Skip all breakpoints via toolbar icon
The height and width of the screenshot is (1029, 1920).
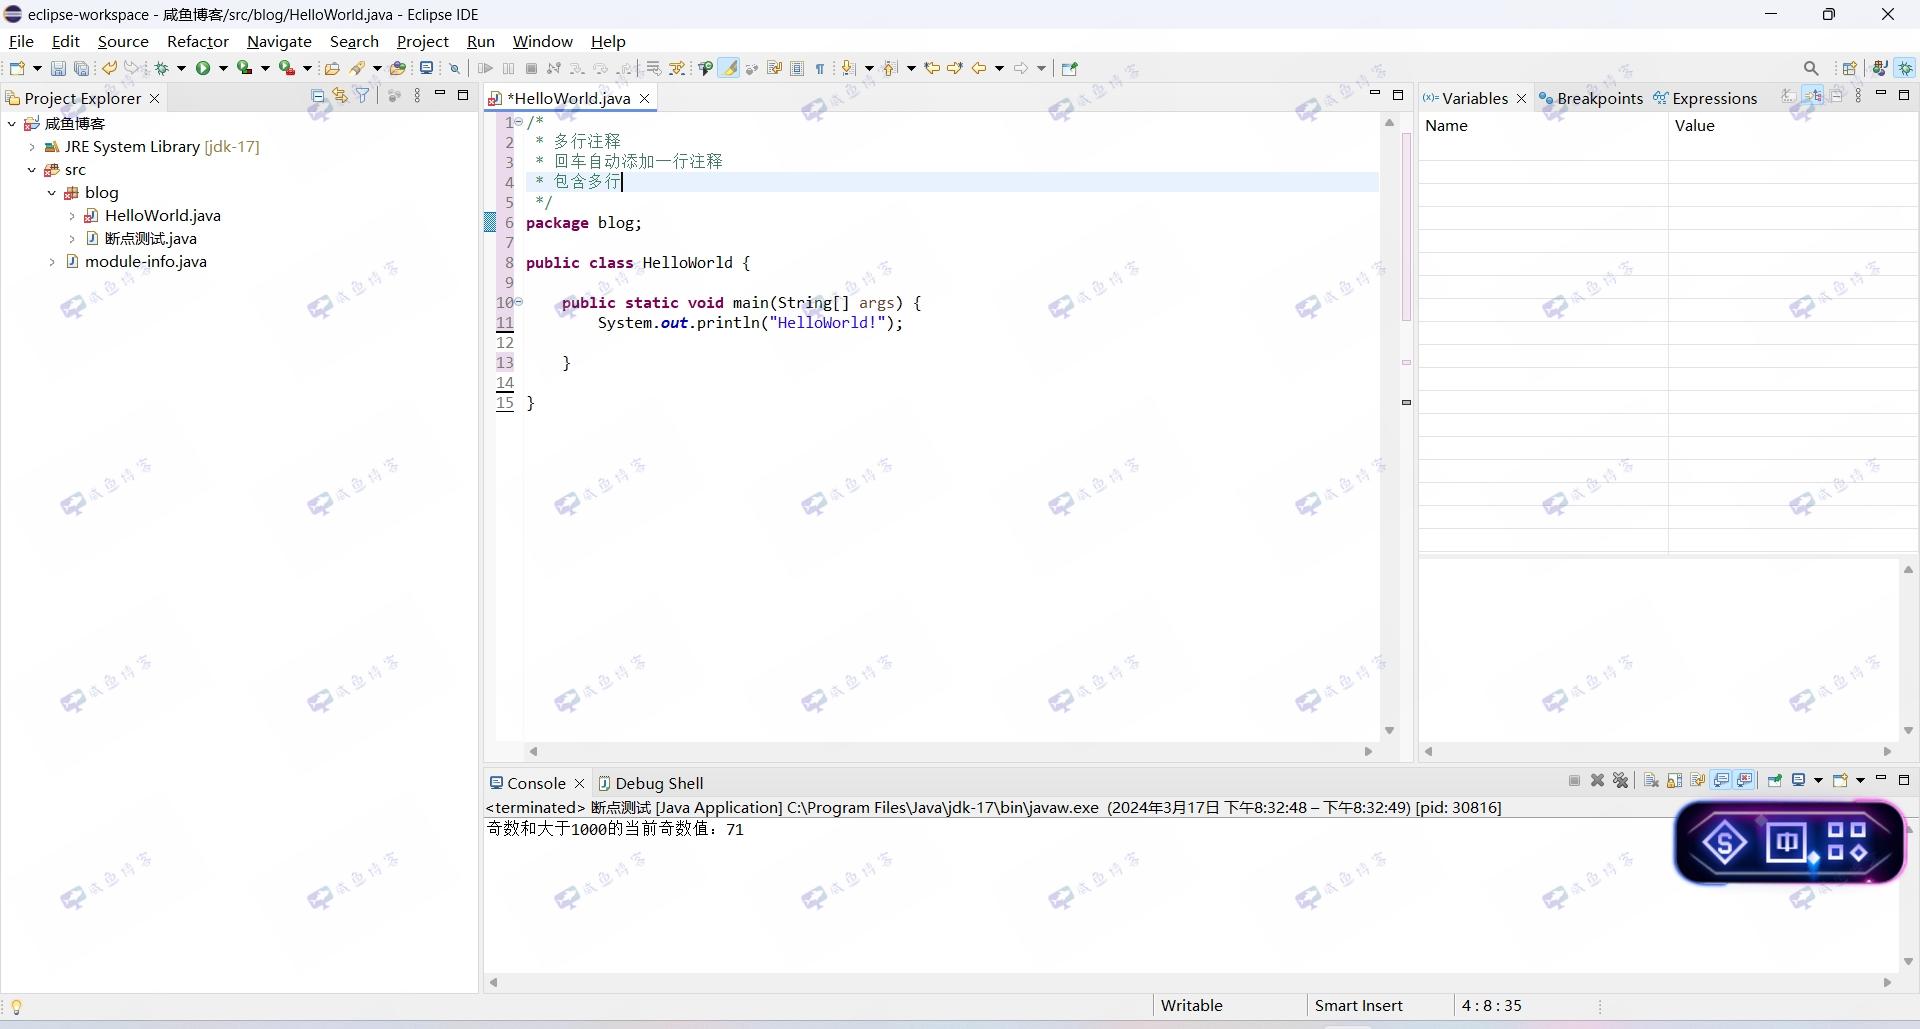pyautogui.click(x=454, y=68)
